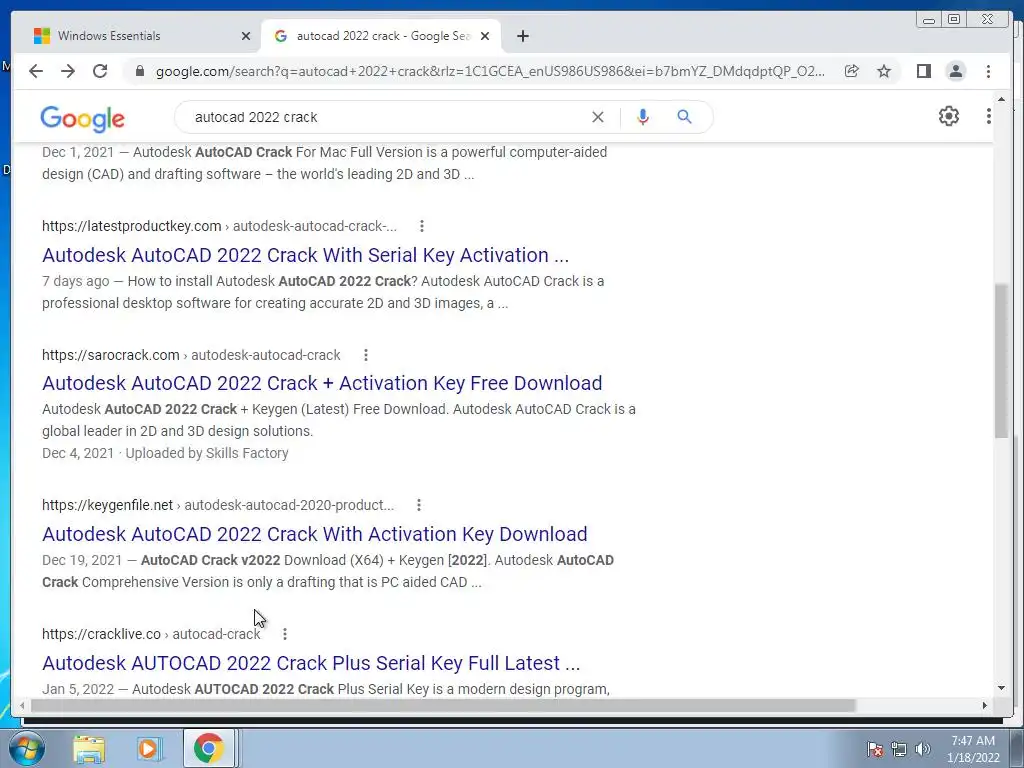Viewport: 1024px width, 768px height.
Task: Go to Google home via the logo
Action: [82, 118]
